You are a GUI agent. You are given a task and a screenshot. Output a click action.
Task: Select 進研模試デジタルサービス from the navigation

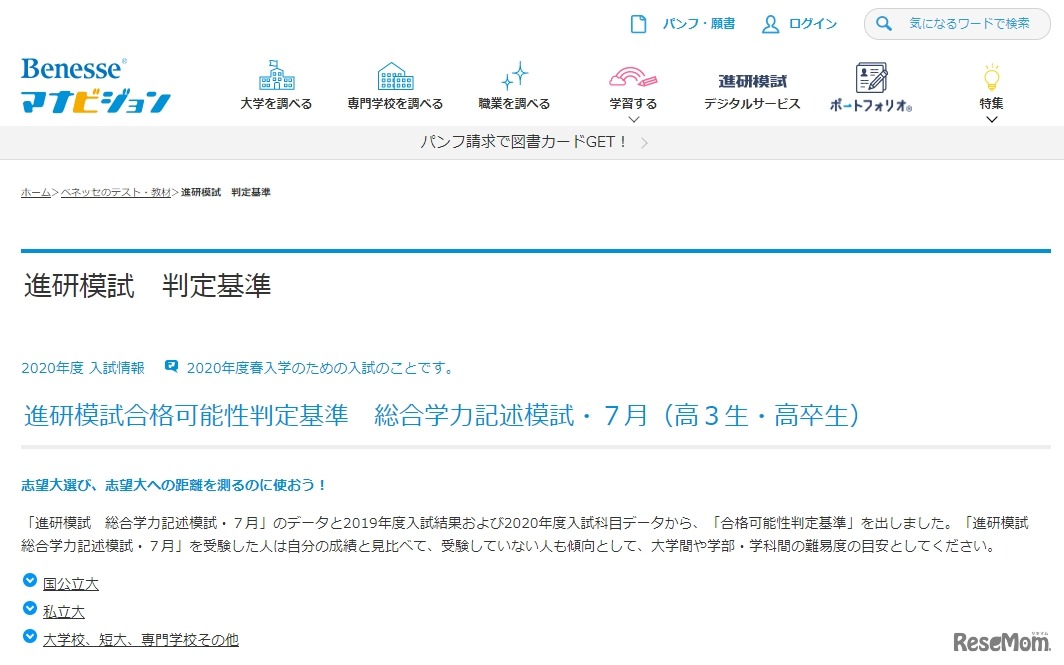tap(751, 90)
